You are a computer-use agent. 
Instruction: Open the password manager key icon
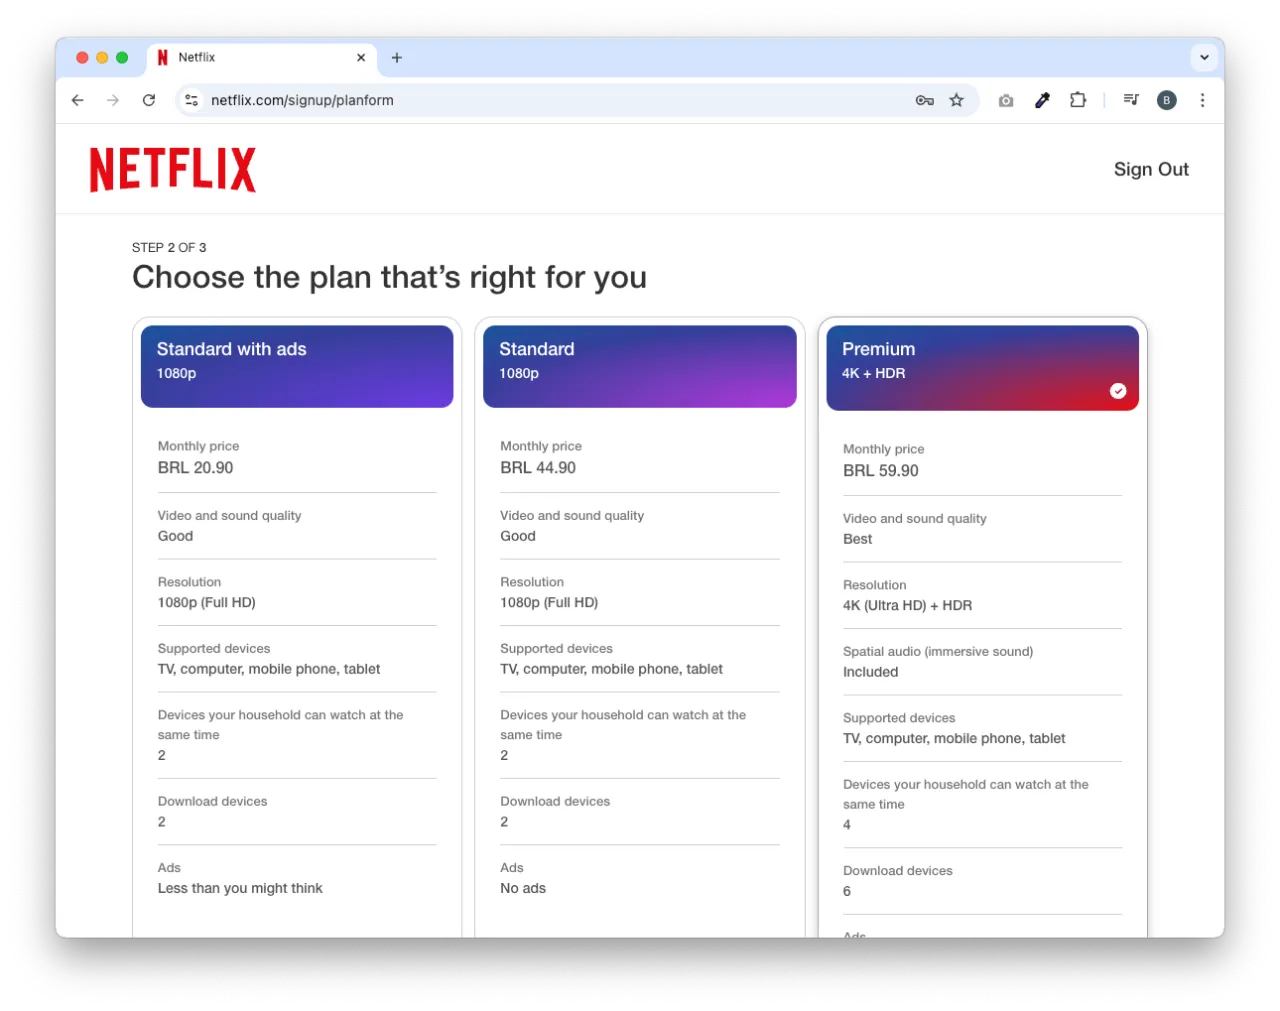tap(925, 100)
